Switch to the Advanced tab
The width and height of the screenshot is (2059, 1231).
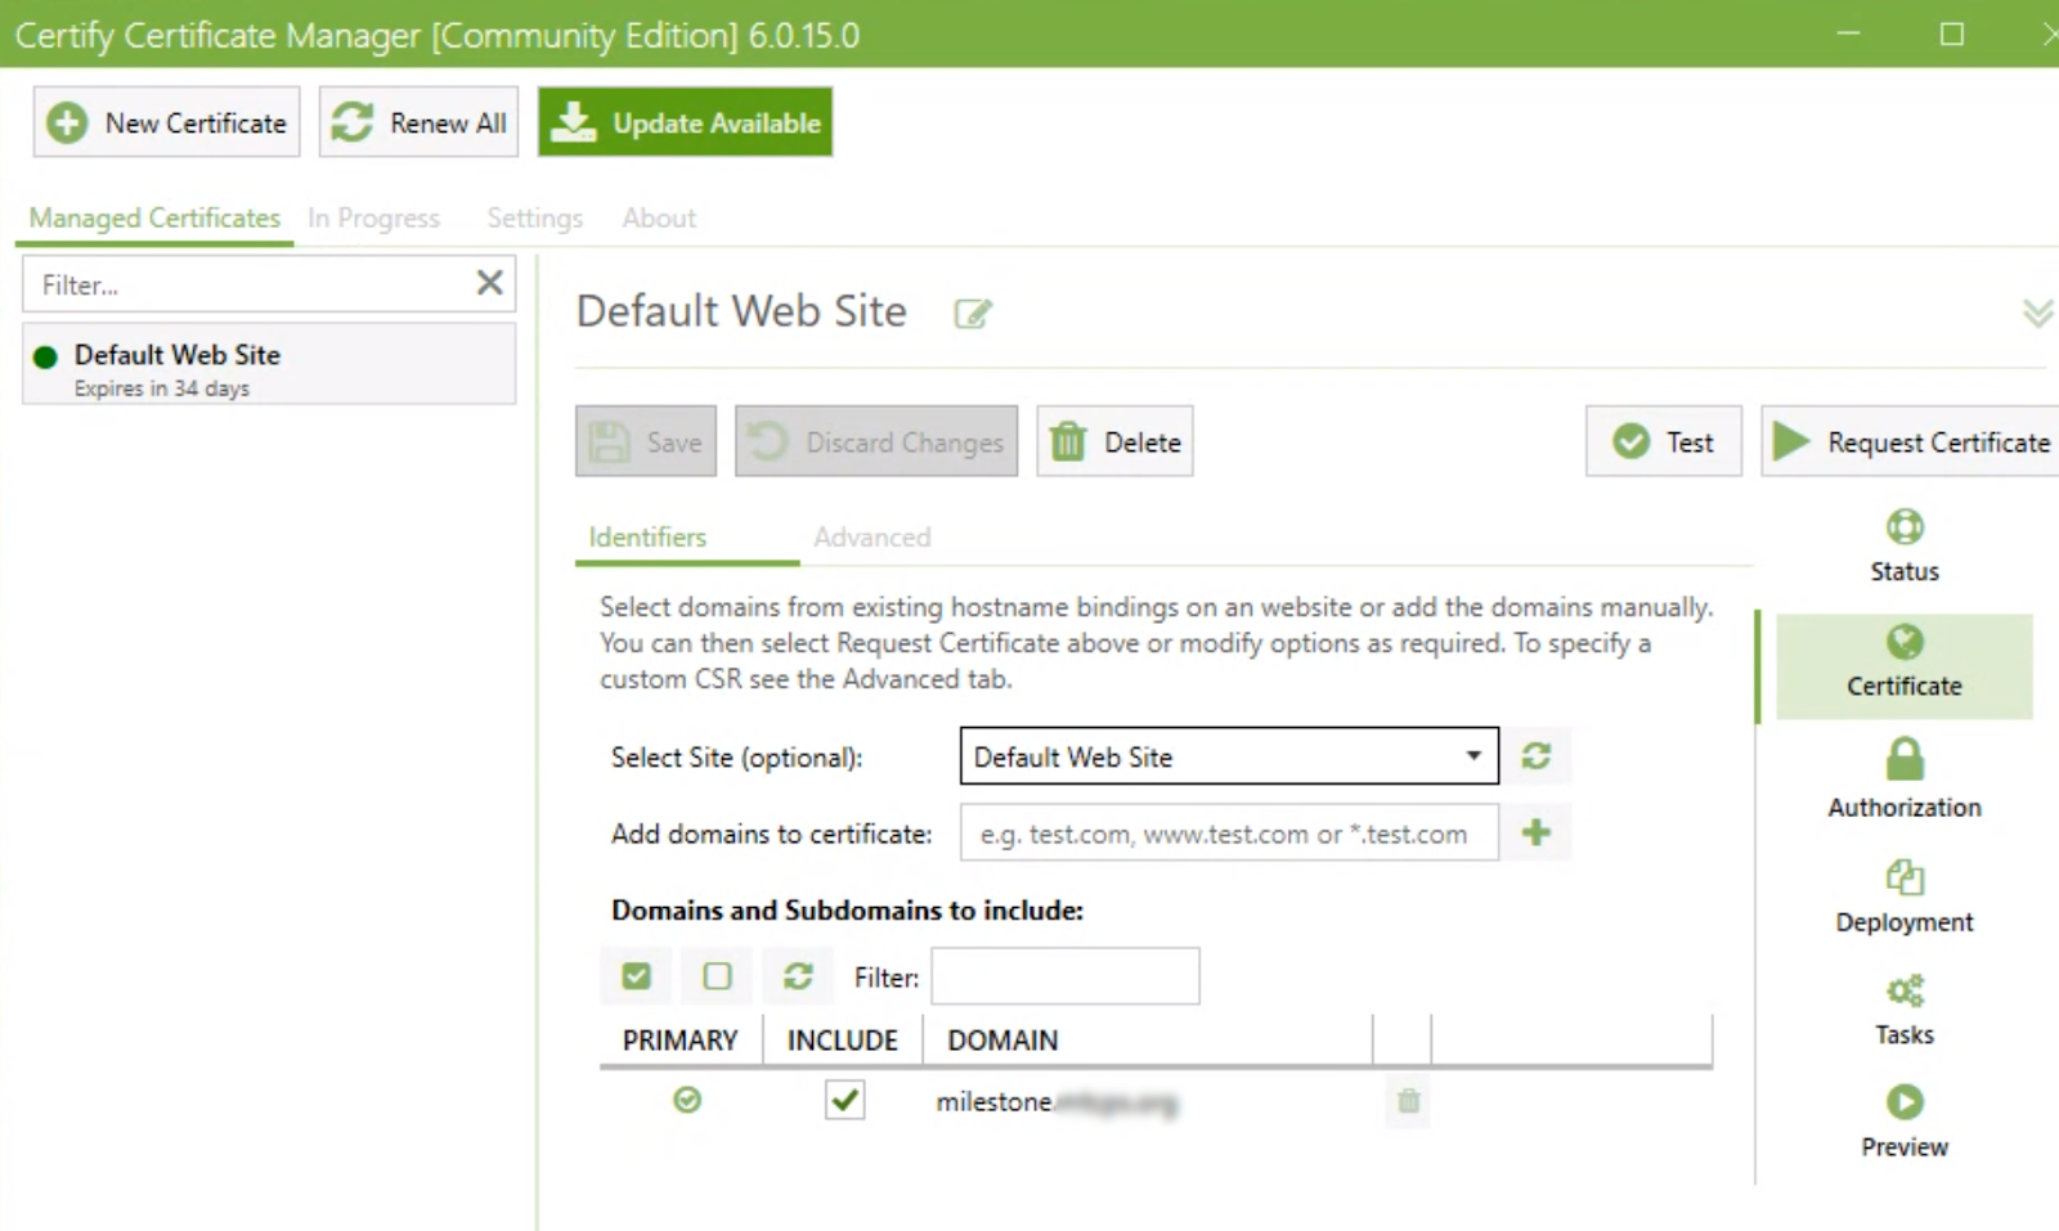click(x=871, y=538)
